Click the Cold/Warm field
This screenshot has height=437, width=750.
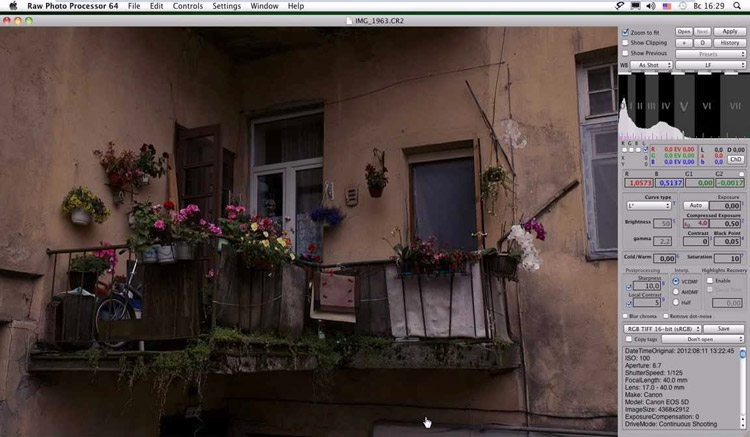click(x=664, y=258)
